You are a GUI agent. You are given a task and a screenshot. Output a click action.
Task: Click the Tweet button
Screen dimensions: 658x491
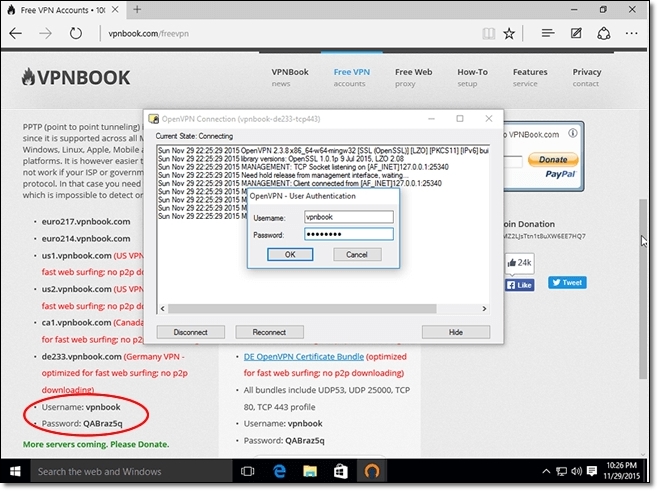tap(567, 282)
